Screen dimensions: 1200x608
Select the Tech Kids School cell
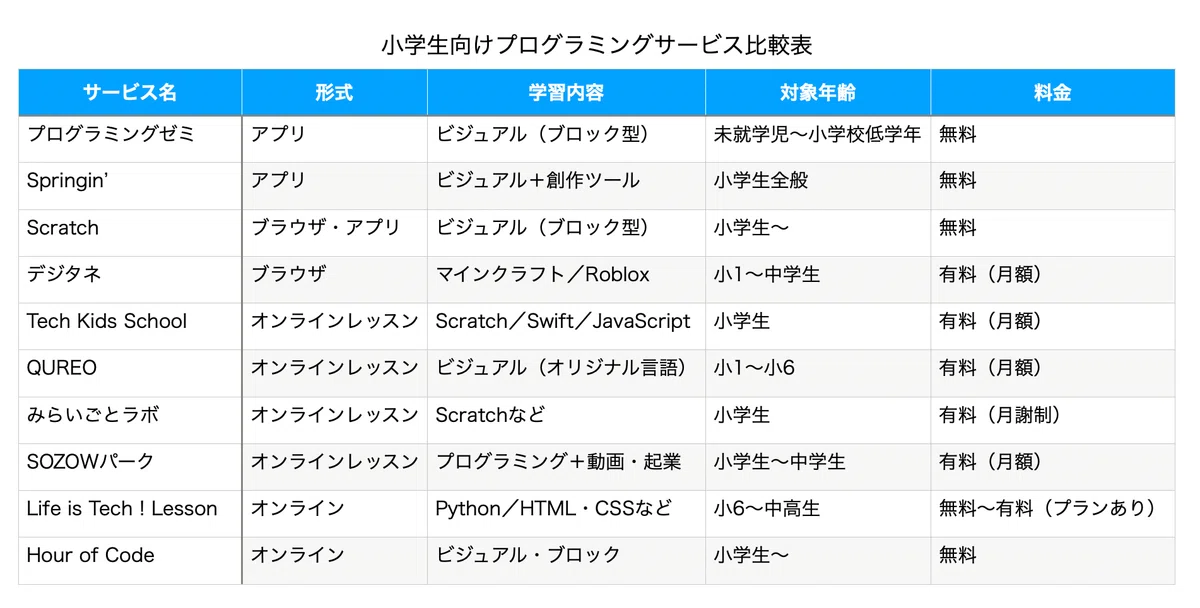click(x=130, y=326)
